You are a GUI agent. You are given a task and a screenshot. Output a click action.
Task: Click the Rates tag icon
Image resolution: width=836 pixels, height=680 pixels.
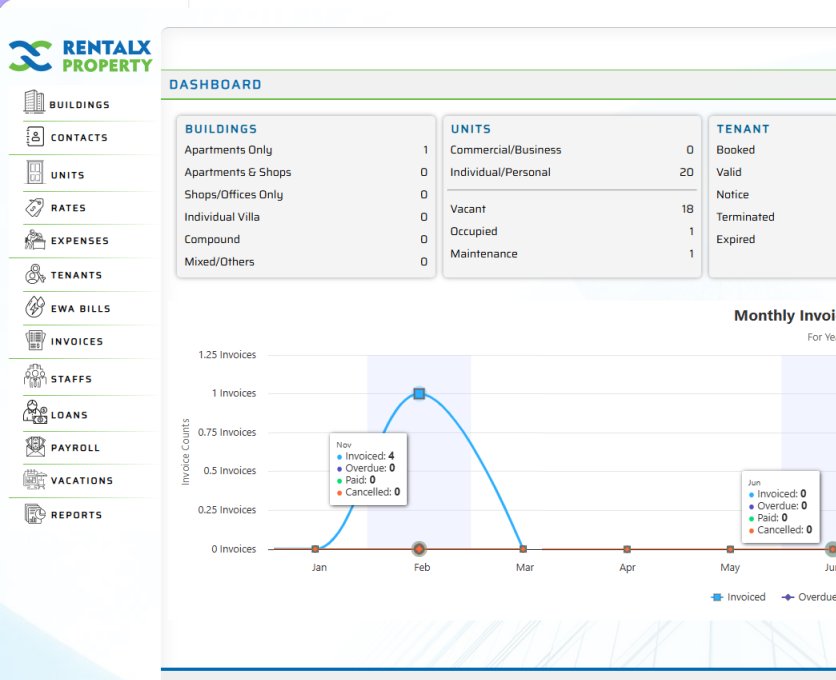(x=34, y=207)
